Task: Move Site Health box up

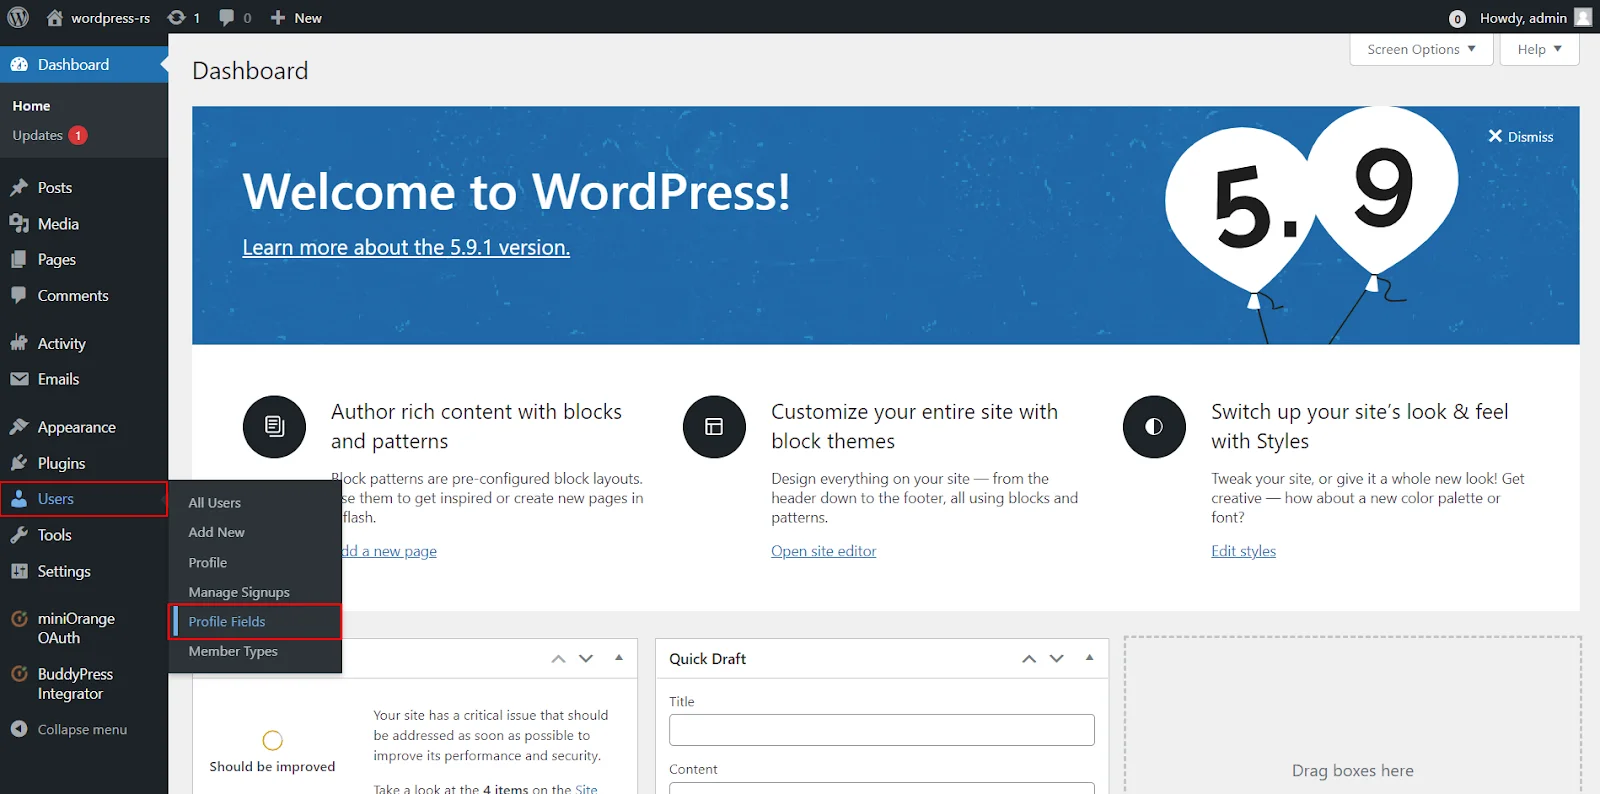Action: [x=558, y=659]
